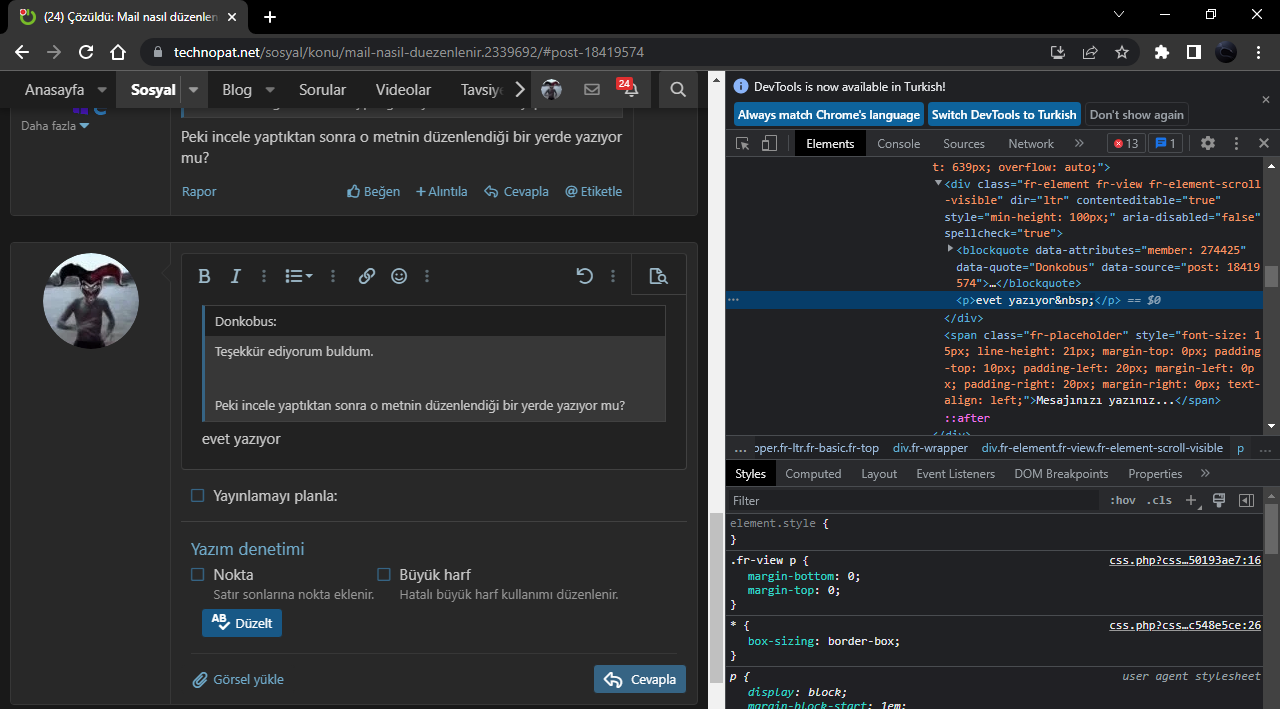Open the list formatting dropdown

[x=298, y=276]
